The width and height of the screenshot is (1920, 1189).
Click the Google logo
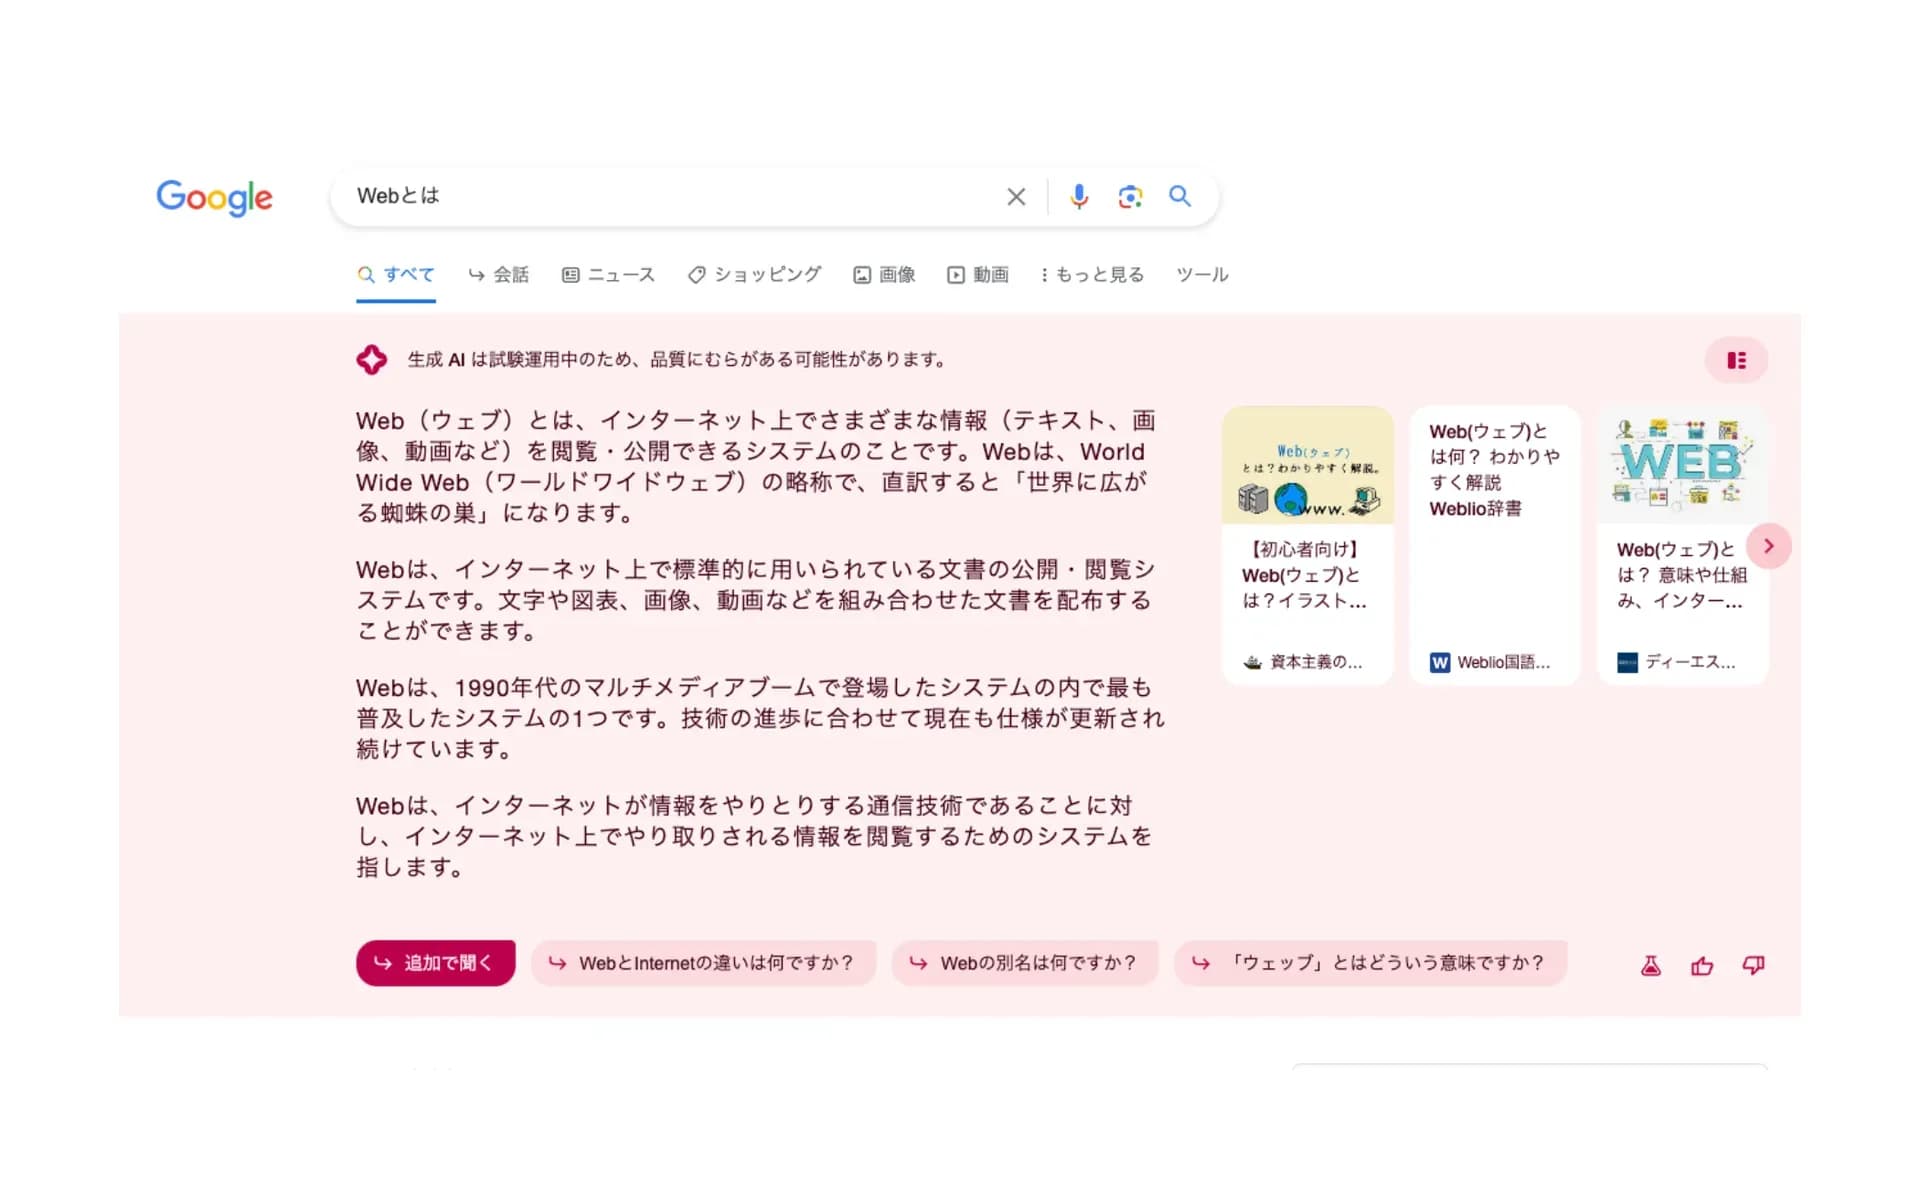click(x=214, y=197)
